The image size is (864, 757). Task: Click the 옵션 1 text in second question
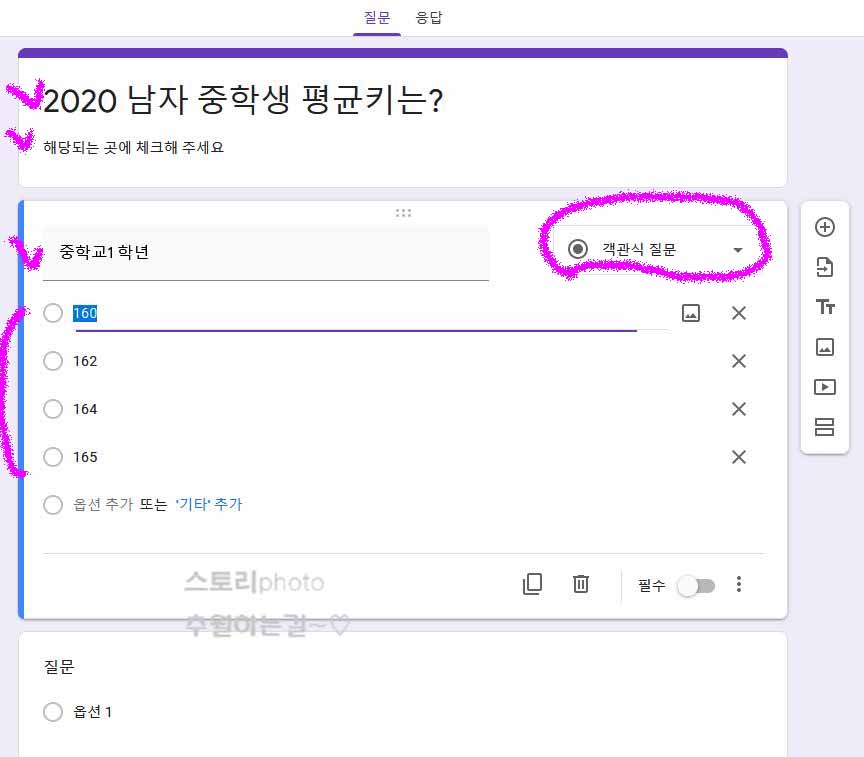(x=93, y=712)
